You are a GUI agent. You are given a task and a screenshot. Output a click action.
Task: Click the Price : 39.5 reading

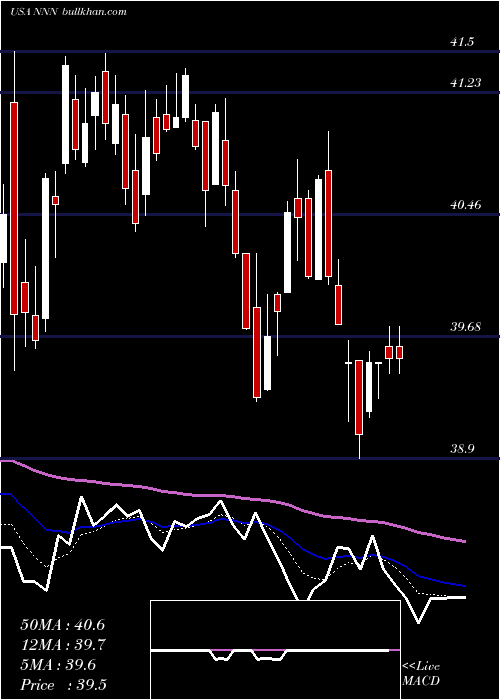point(63,685)
